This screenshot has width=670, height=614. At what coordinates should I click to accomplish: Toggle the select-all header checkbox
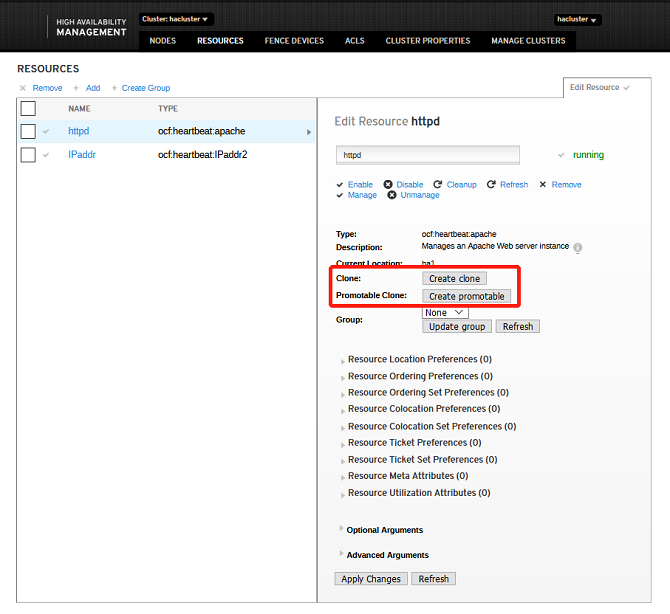28,108
